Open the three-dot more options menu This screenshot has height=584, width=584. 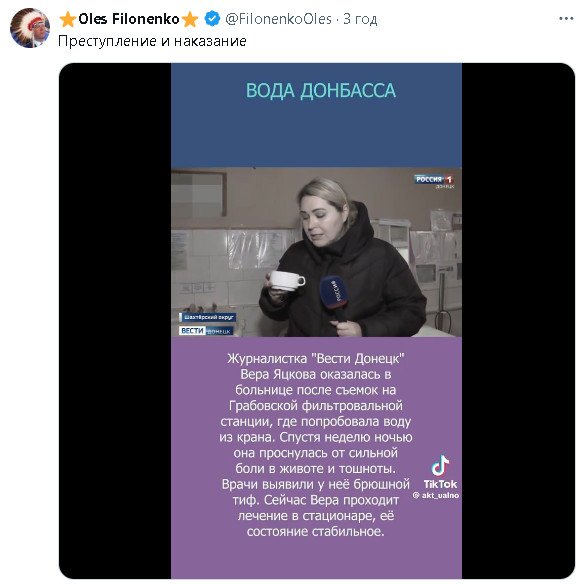tap(566, 19)
